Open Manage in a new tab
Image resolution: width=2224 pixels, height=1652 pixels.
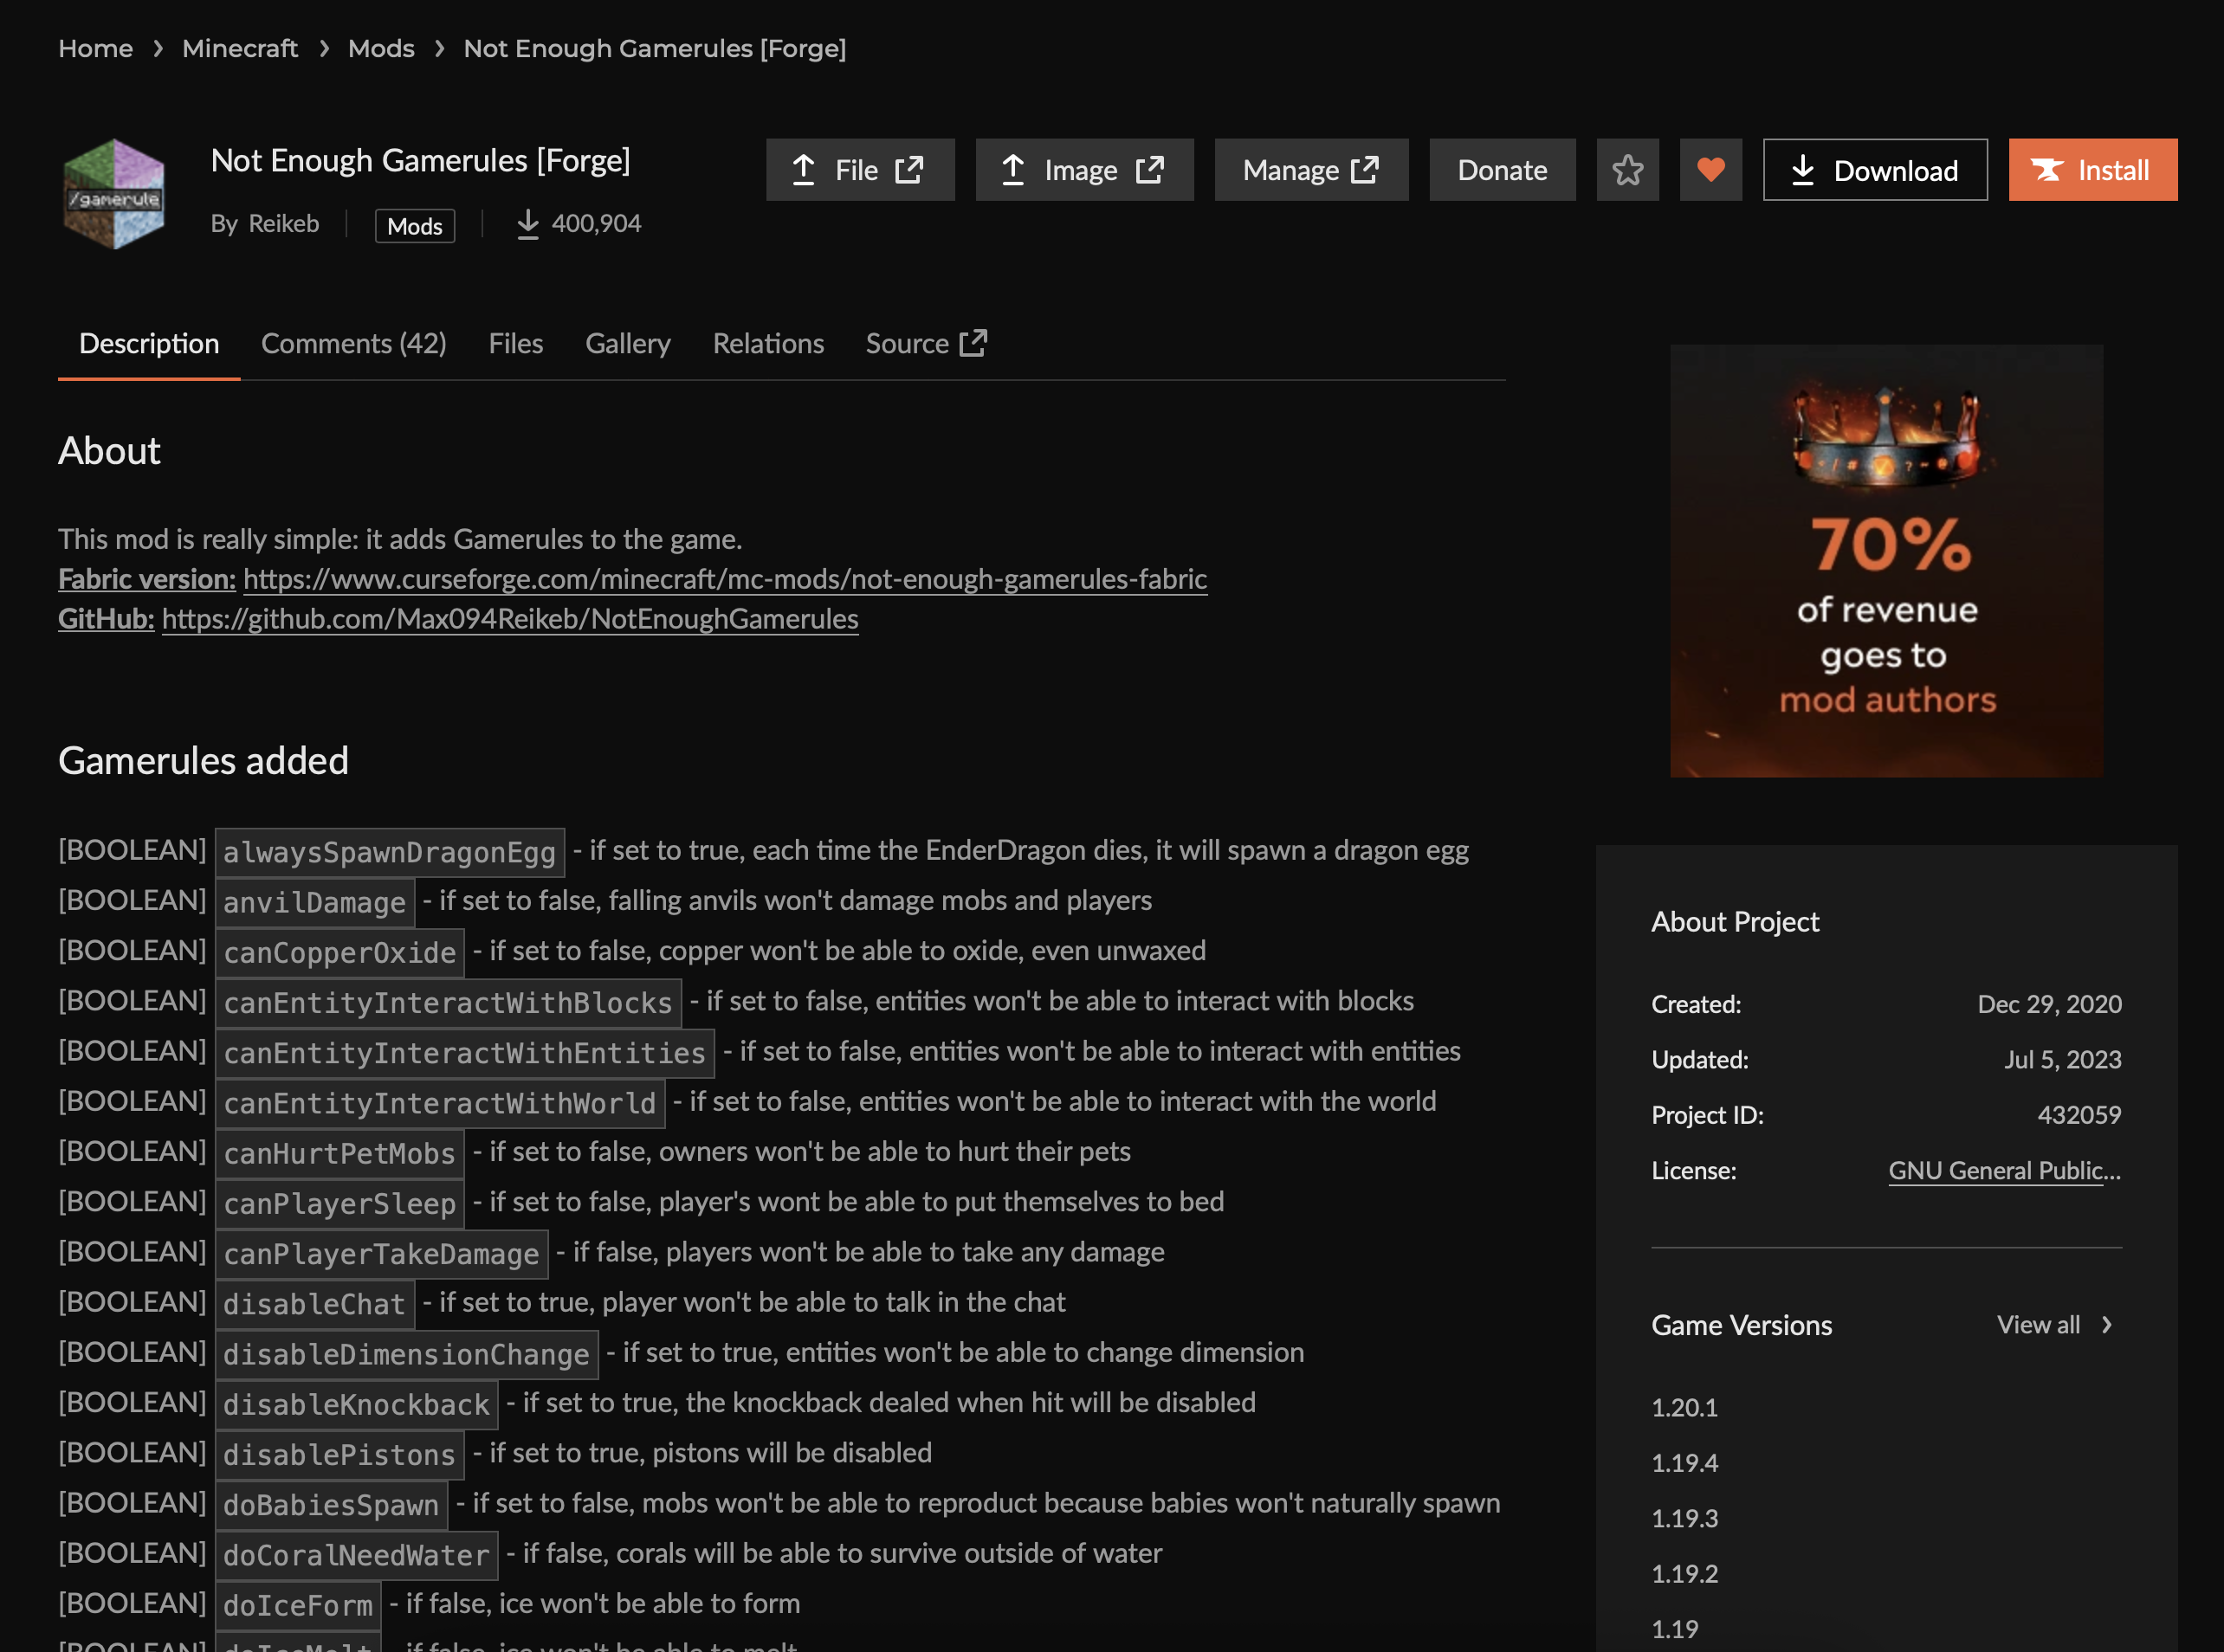pyautogui.click(x=1311, y=169)
